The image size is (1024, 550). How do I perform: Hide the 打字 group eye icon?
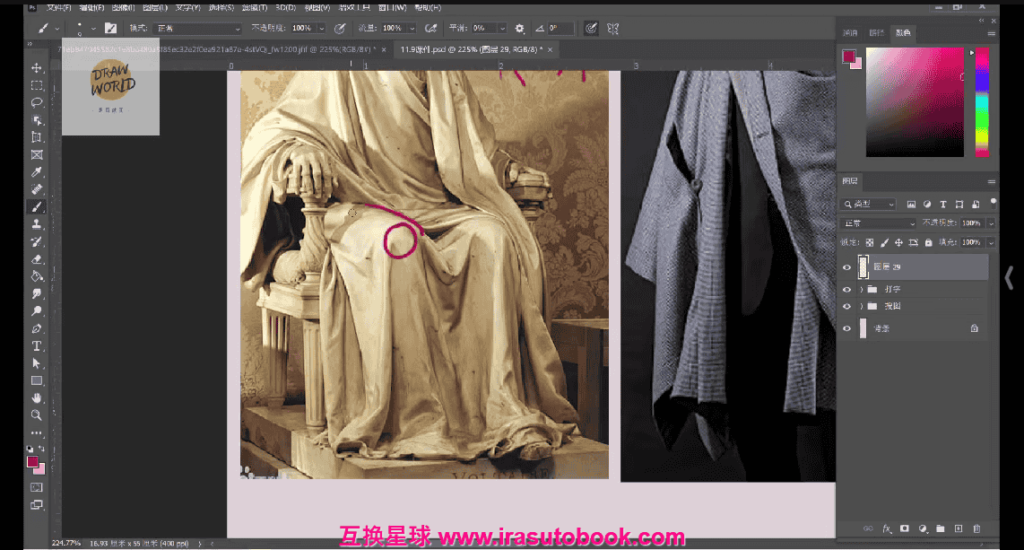point(847,289)
